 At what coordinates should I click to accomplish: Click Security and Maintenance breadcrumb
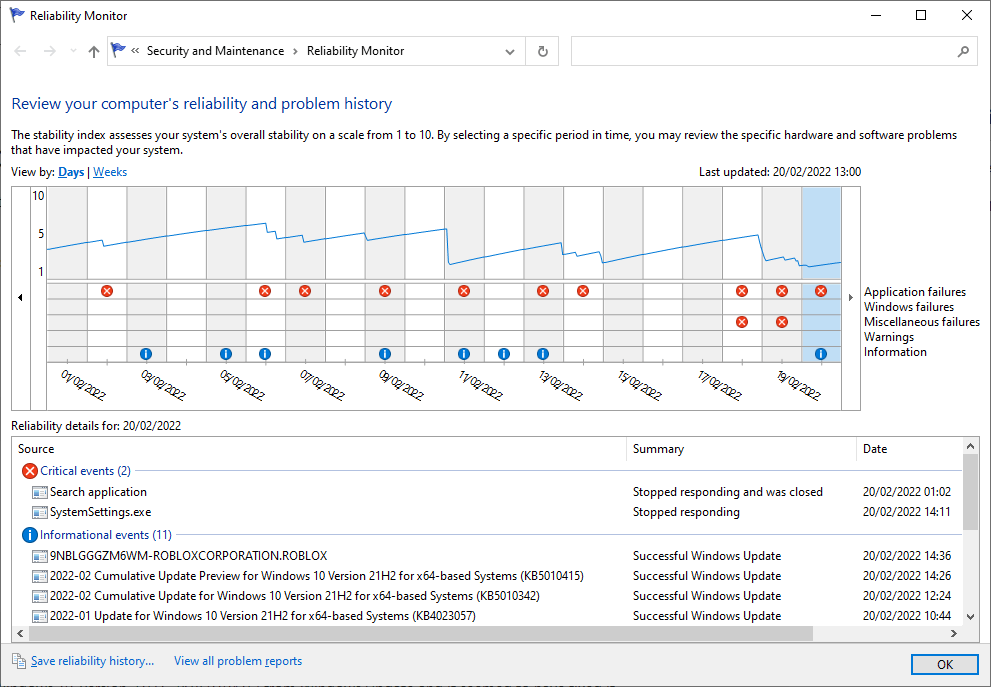pyautogui.click(x=216, y=51)
